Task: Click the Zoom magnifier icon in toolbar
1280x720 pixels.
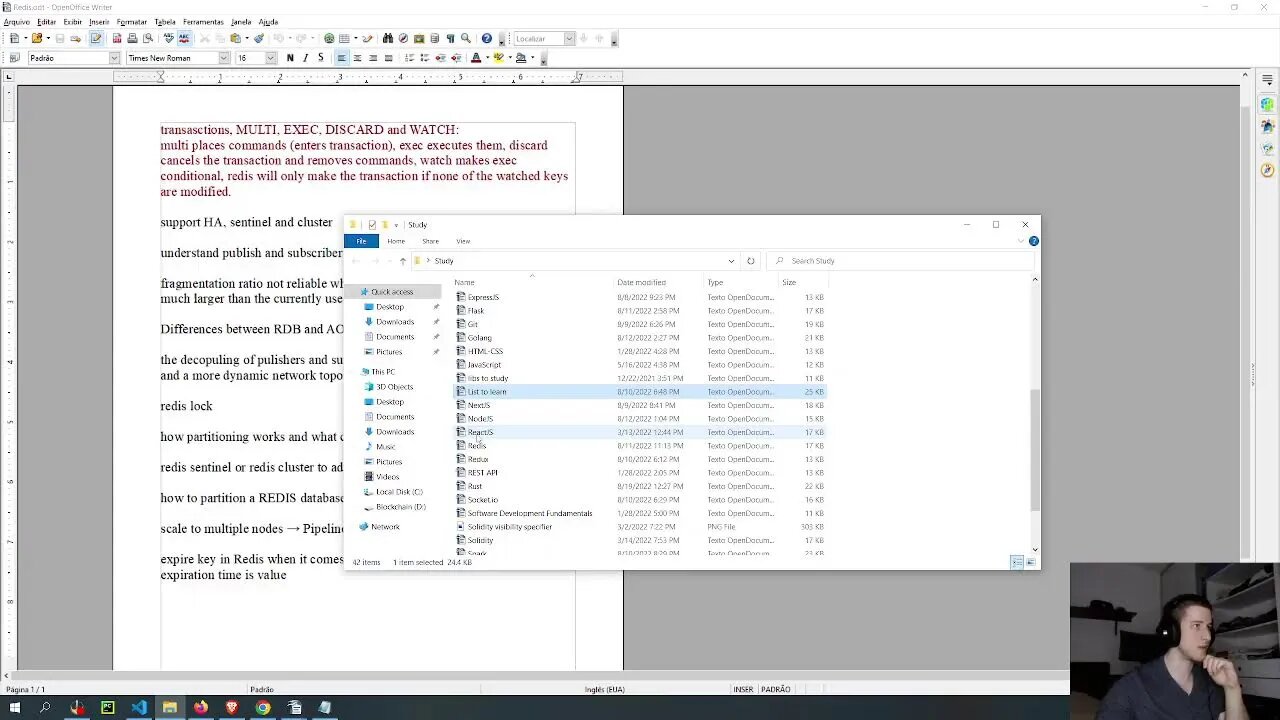Action: pos(466,39)
